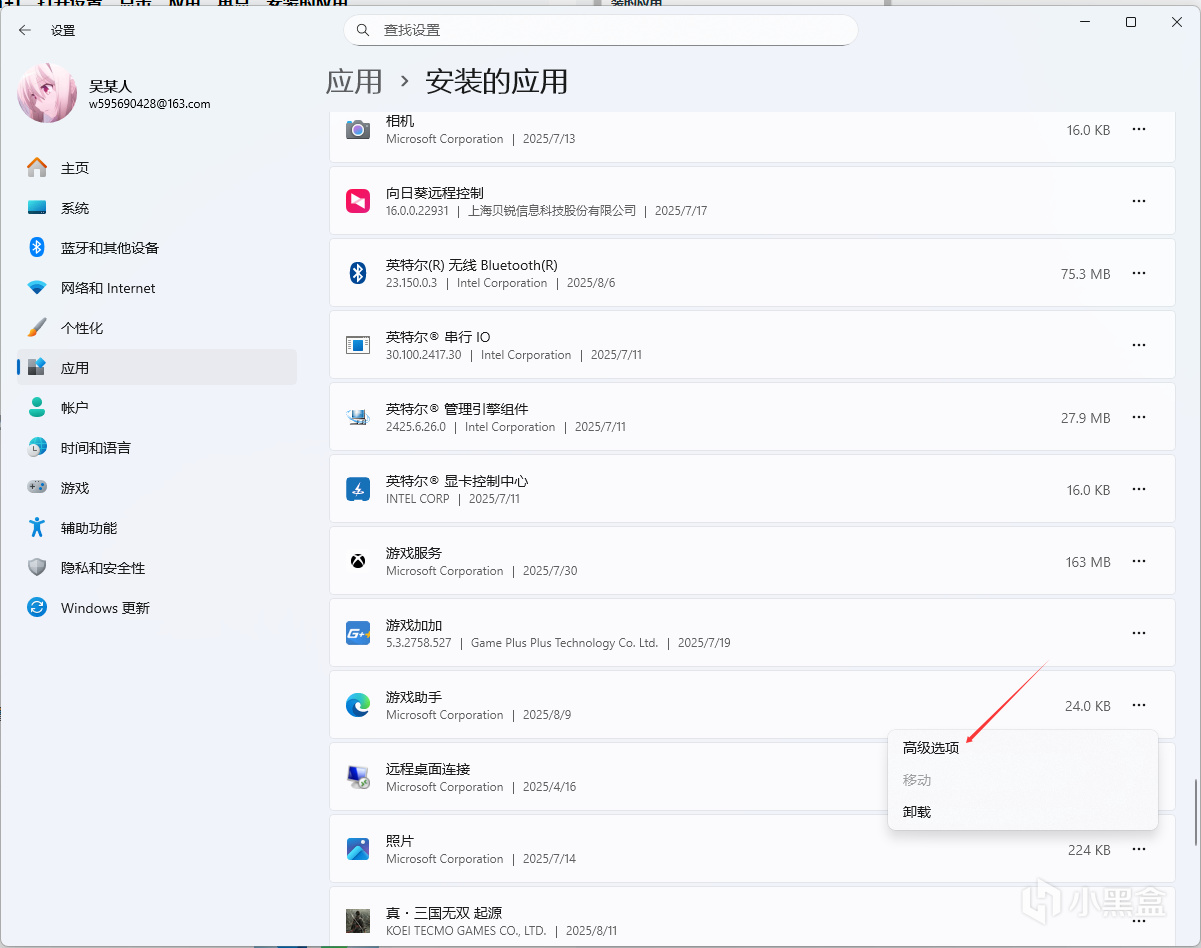Screen dimensions: 1201x948
Task: Open the three-dot menu for 游戏助手
Action: click(x=1138, y=705)
